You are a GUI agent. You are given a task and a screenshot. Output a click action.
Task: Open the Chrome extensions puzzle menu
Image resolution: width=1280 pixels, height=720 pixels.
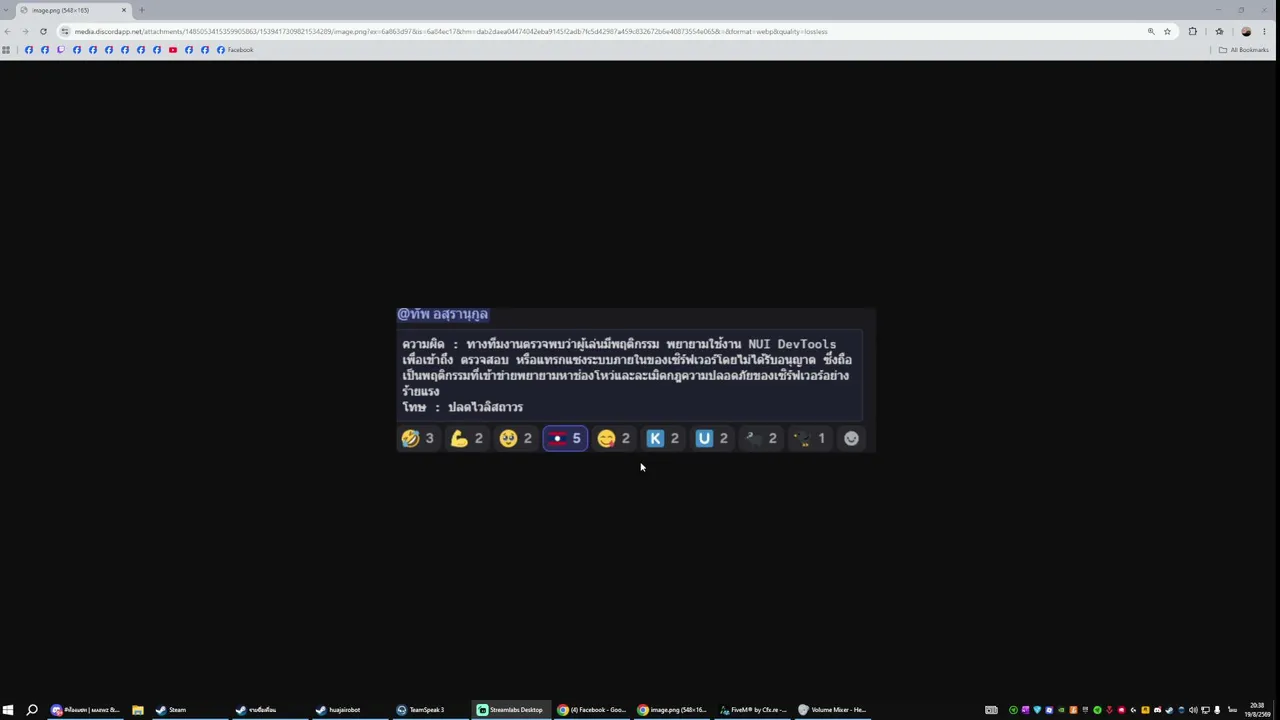1192,31
